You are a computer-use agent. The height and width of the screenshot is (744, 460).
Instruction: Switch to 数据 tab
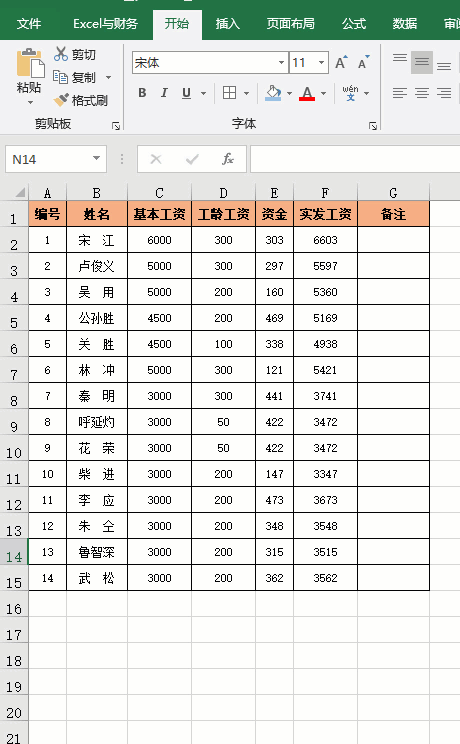tap(404, 24)
